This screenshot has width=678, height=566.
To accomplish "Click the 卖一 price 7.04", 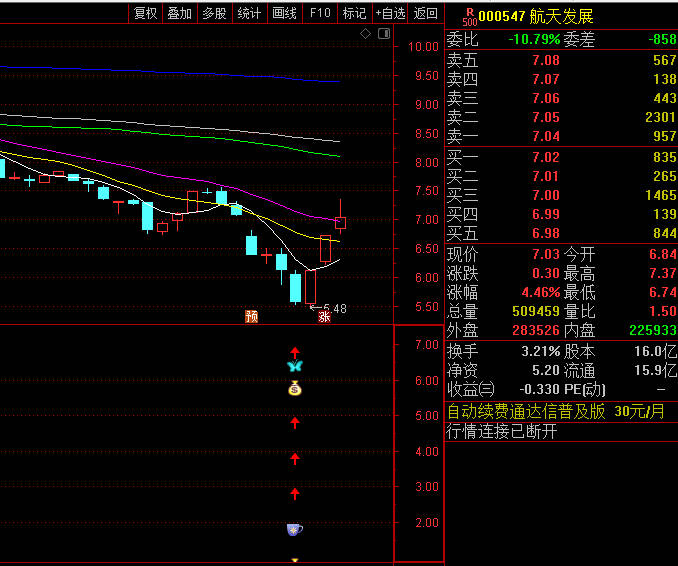I will (x=546, y=136).
